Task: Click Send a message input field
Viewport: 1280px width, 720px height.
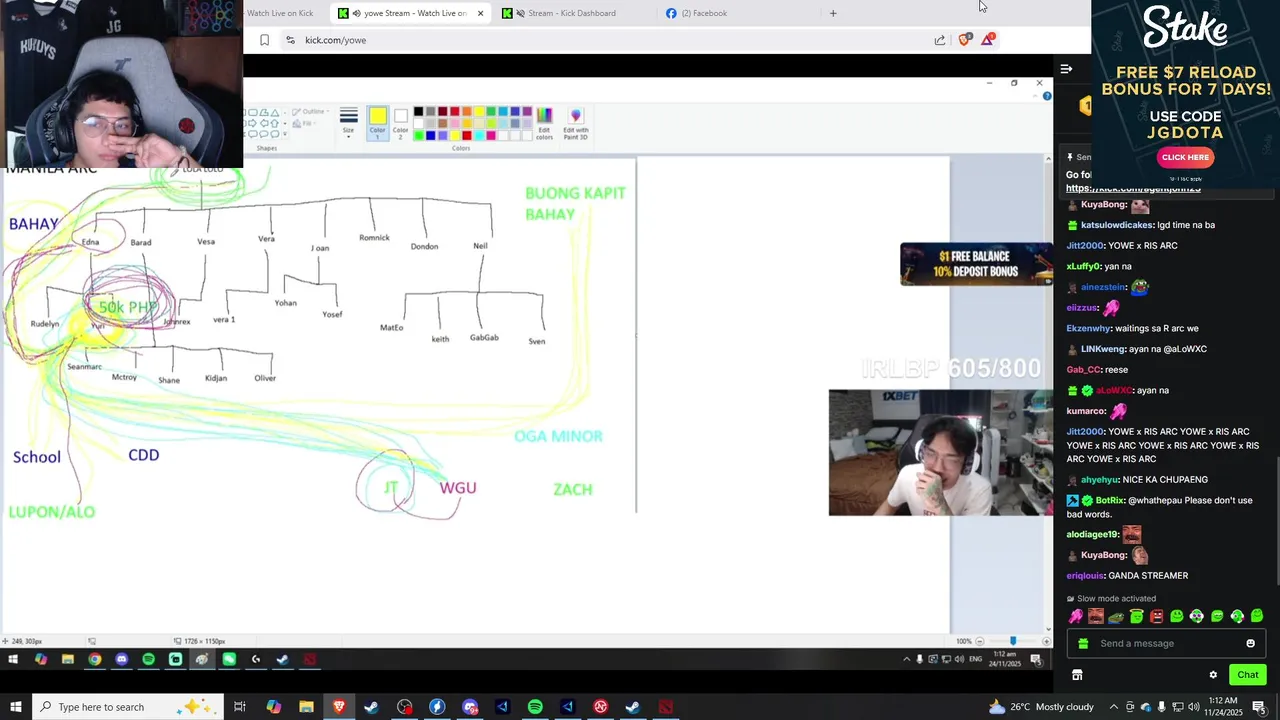Action: tap(1165, 643)
